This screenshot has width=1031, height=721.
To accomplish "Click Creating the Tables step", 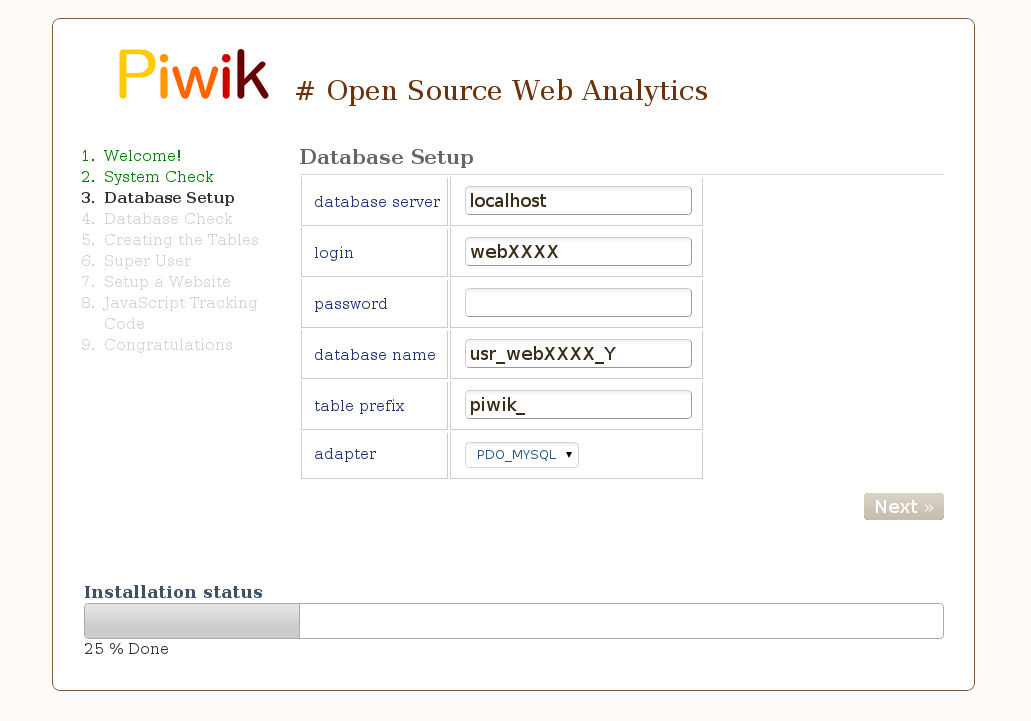I will coord(181,240).
